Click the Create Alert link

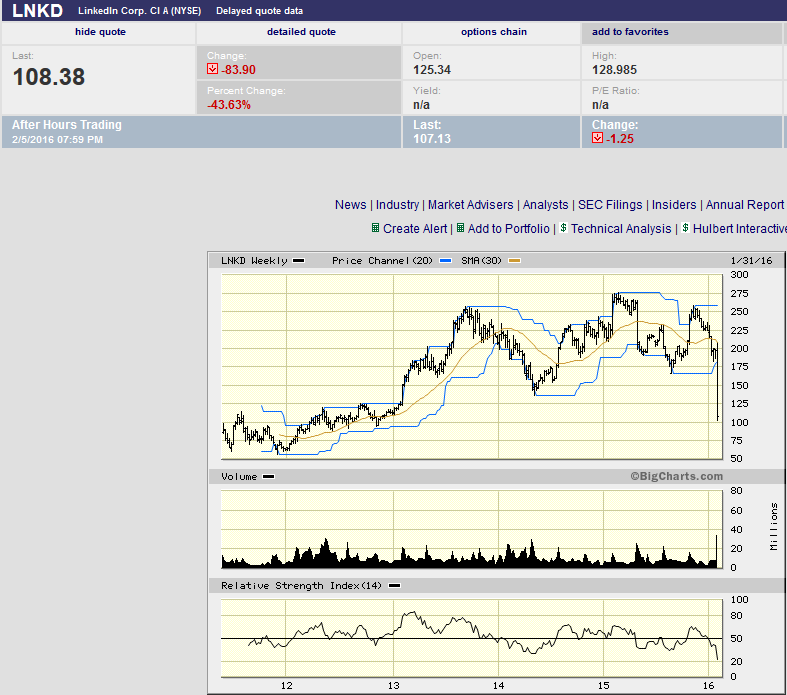(x=415, y=228)
